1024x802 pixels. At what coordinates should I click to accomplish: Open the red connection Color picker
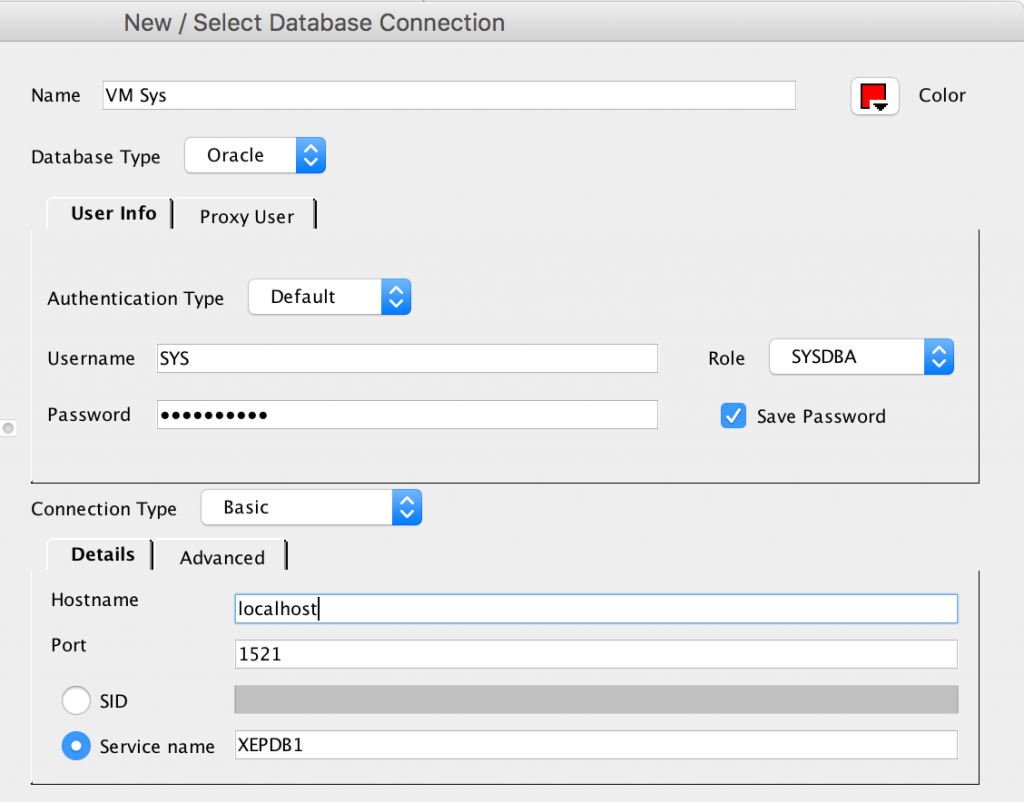pos(875,96)
